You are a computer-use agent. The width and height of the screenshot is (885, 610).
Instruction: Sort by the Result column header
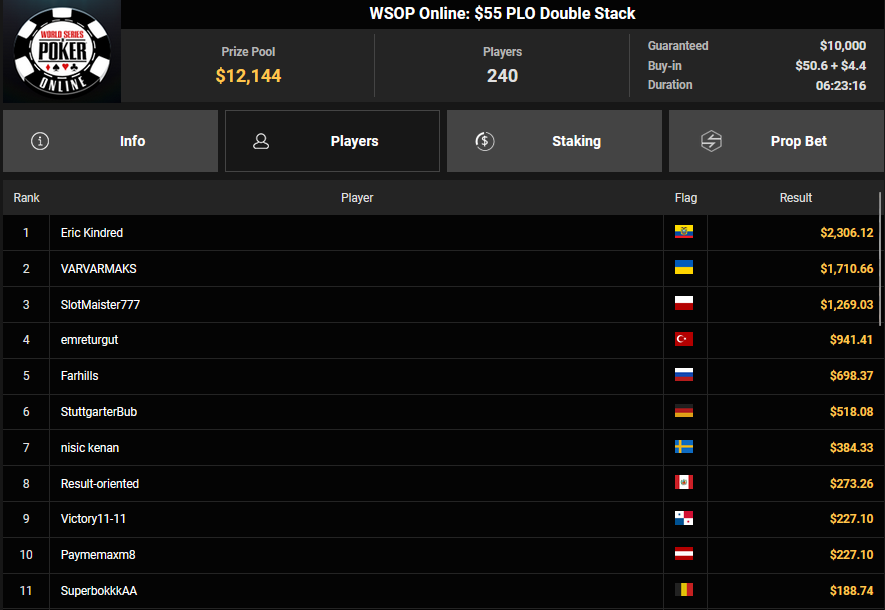[x=796, y=198]
